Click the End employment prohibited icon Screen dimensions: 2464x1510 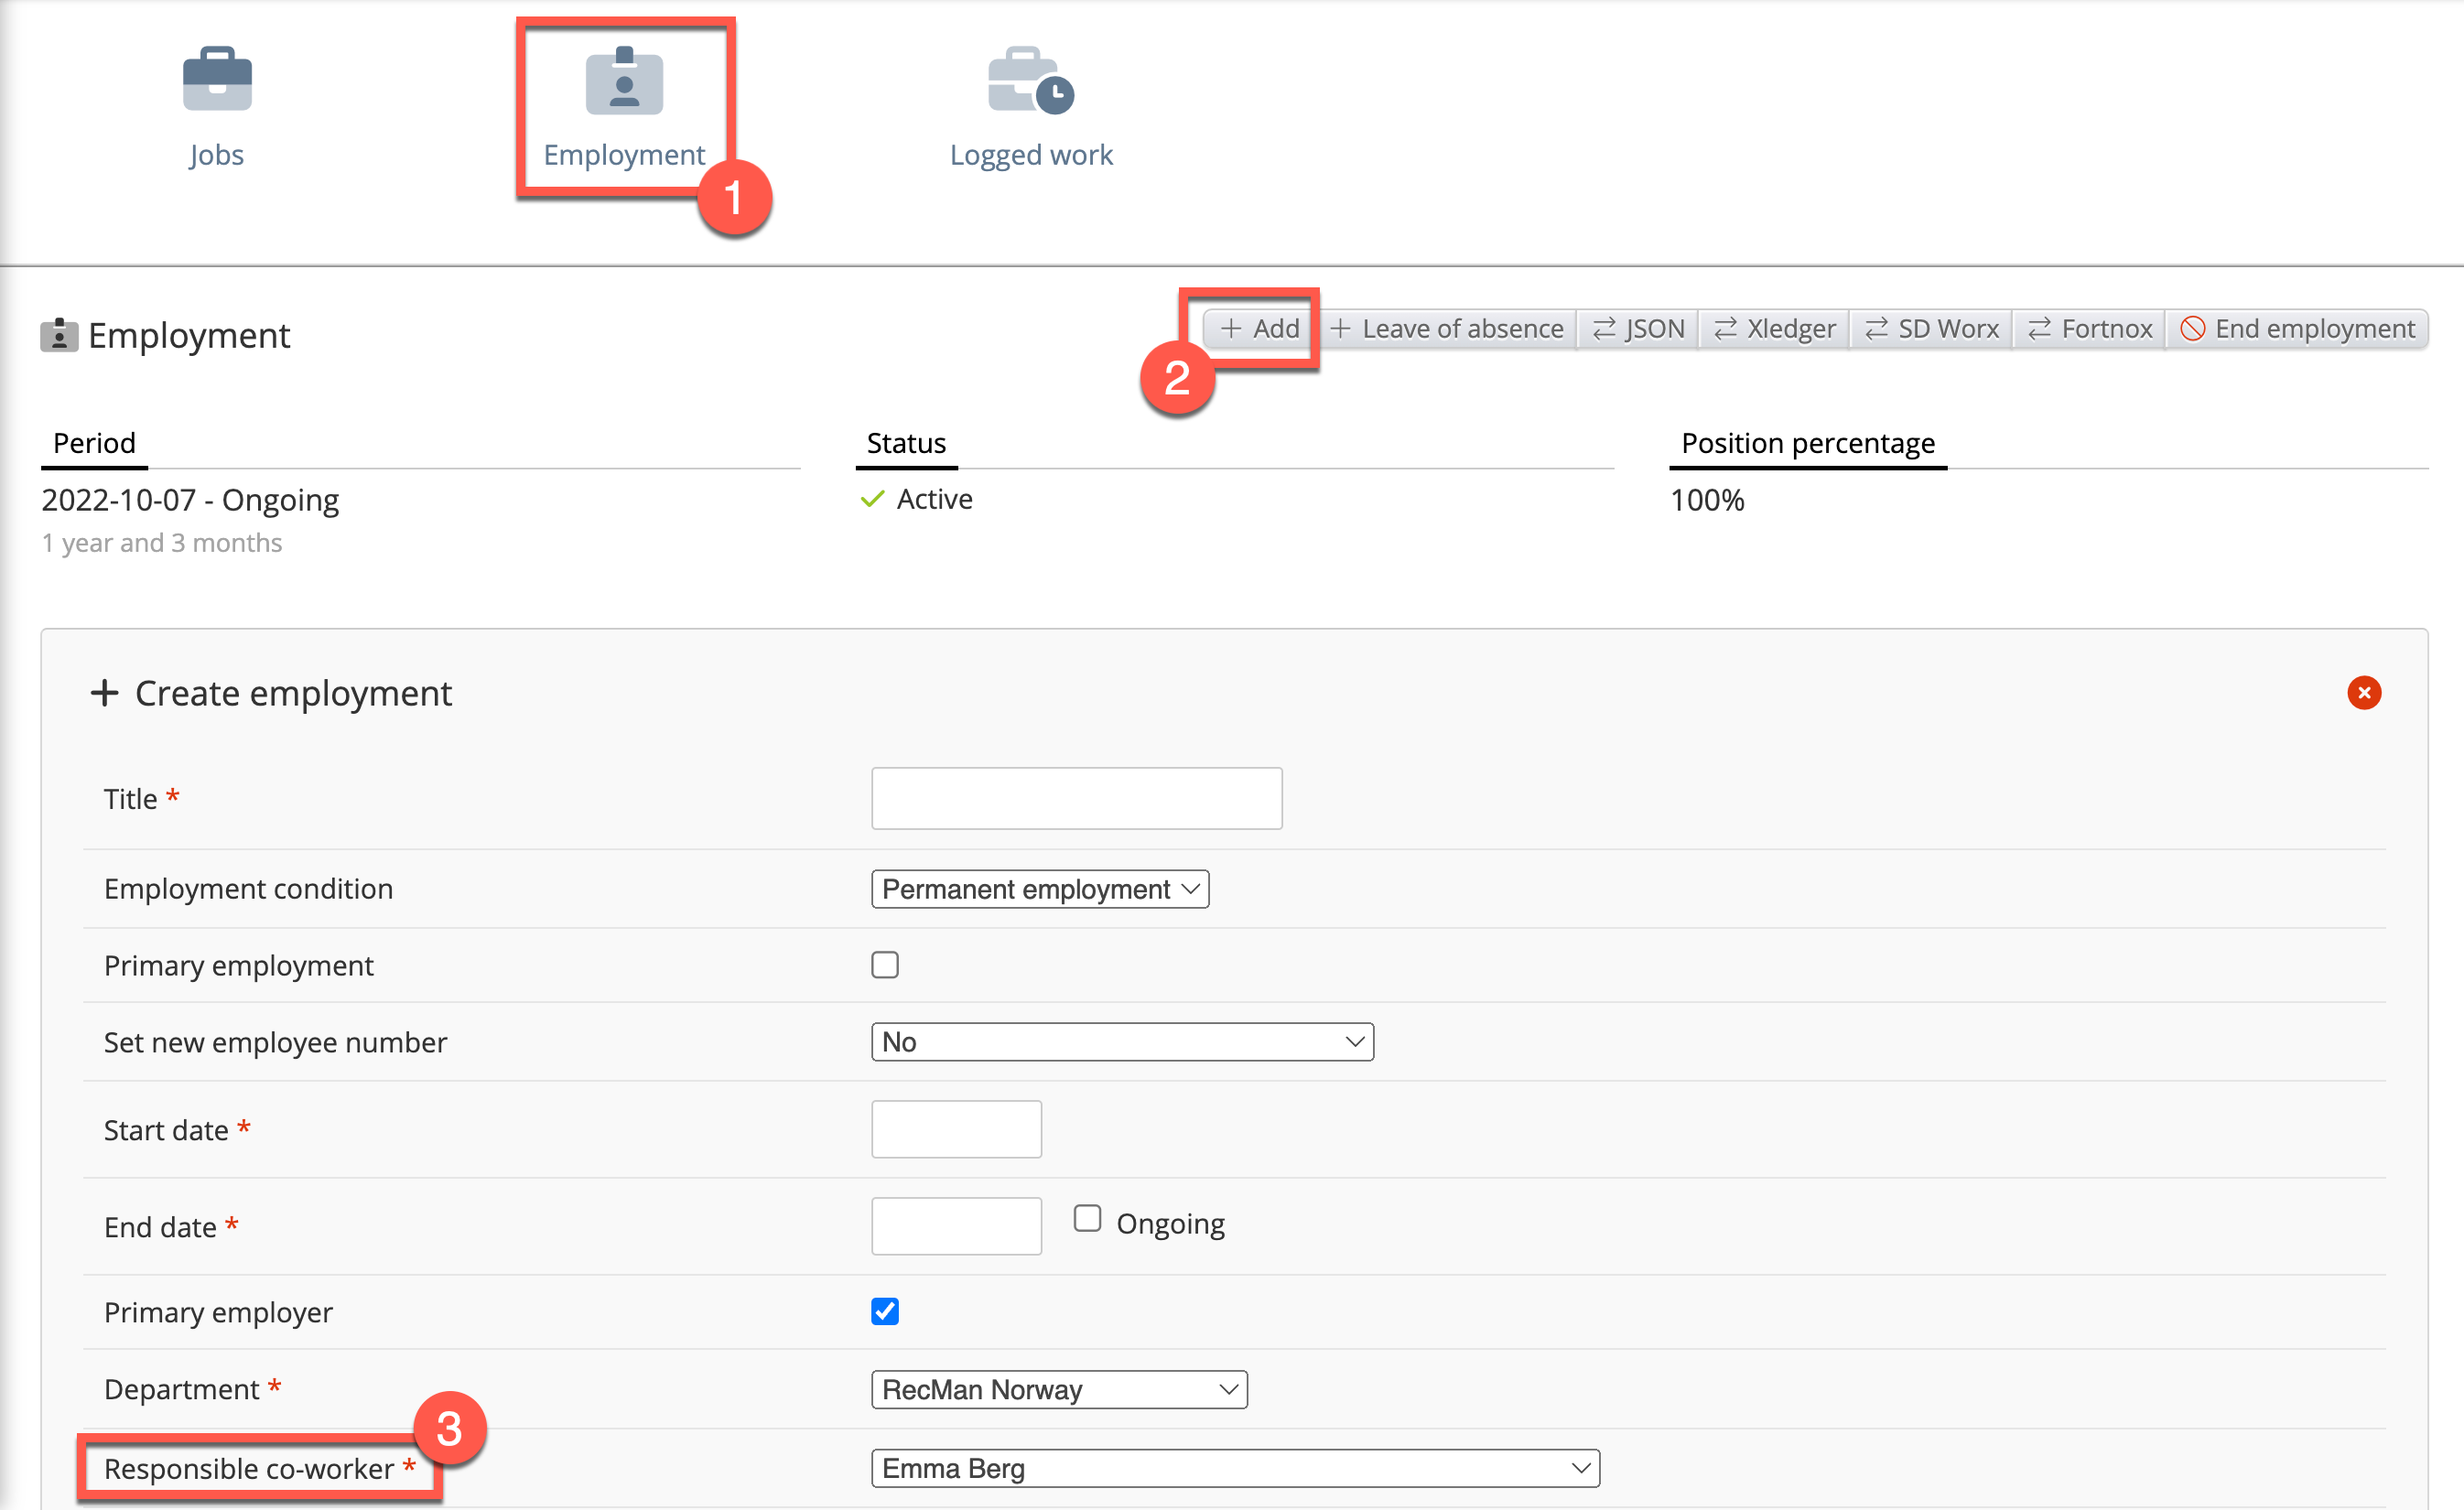pyautogui.click(x=2192, y=328)
